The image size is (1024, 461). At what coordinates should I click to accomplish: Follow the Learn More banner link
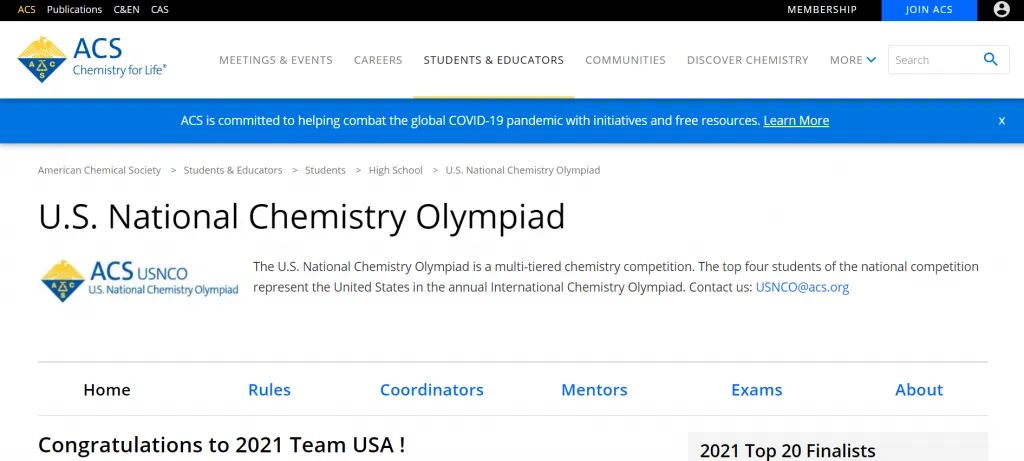(796, 121)
